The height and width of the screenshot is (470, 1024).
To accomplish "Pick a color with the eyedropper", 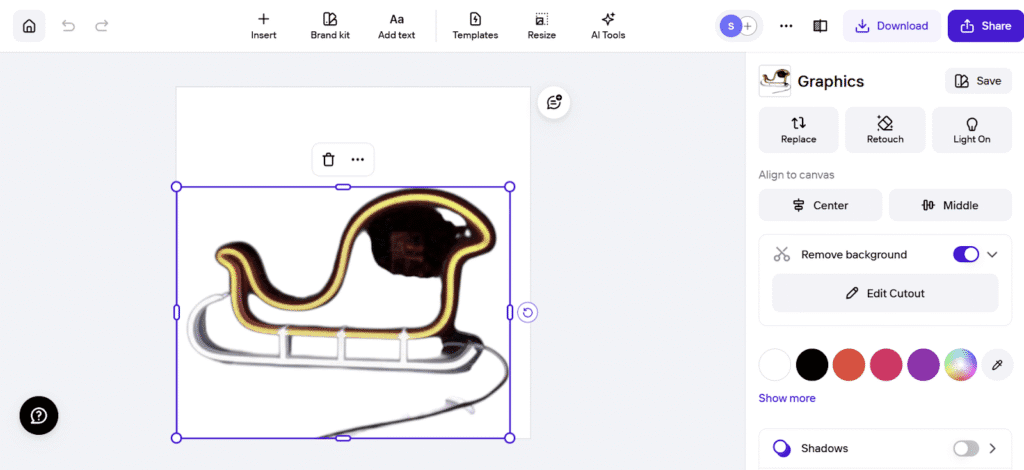I will (x=997, y=364).
